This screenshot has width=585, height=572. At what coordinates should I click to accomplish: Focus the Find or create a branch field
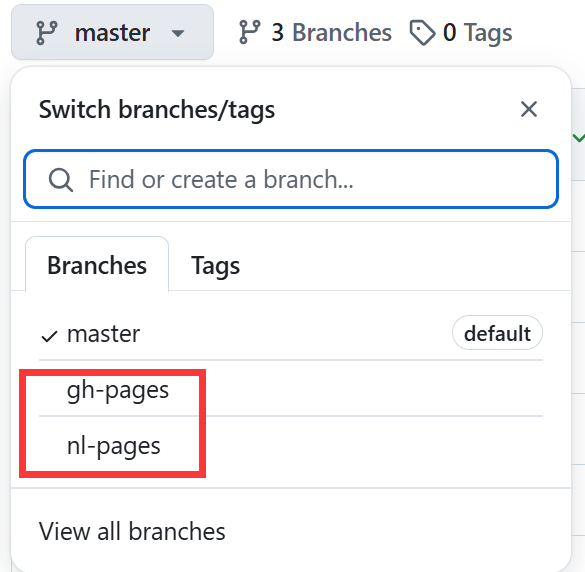click(291, 179)
